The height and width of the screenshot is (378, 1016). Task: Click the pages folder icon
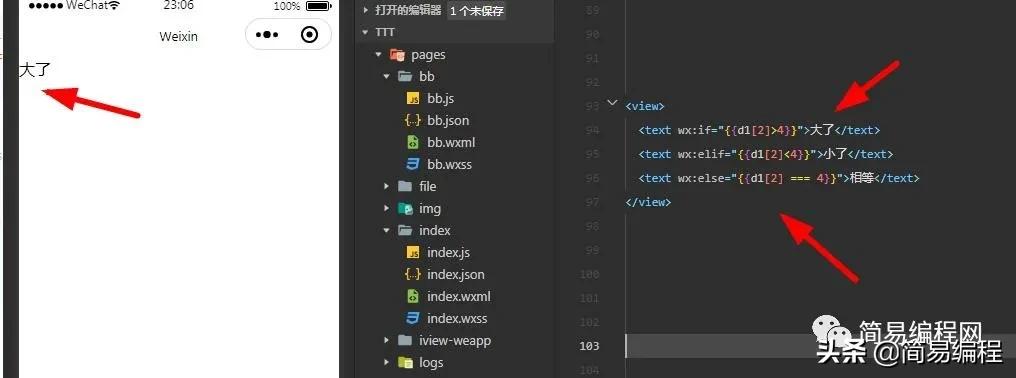[x=397, y=54]
